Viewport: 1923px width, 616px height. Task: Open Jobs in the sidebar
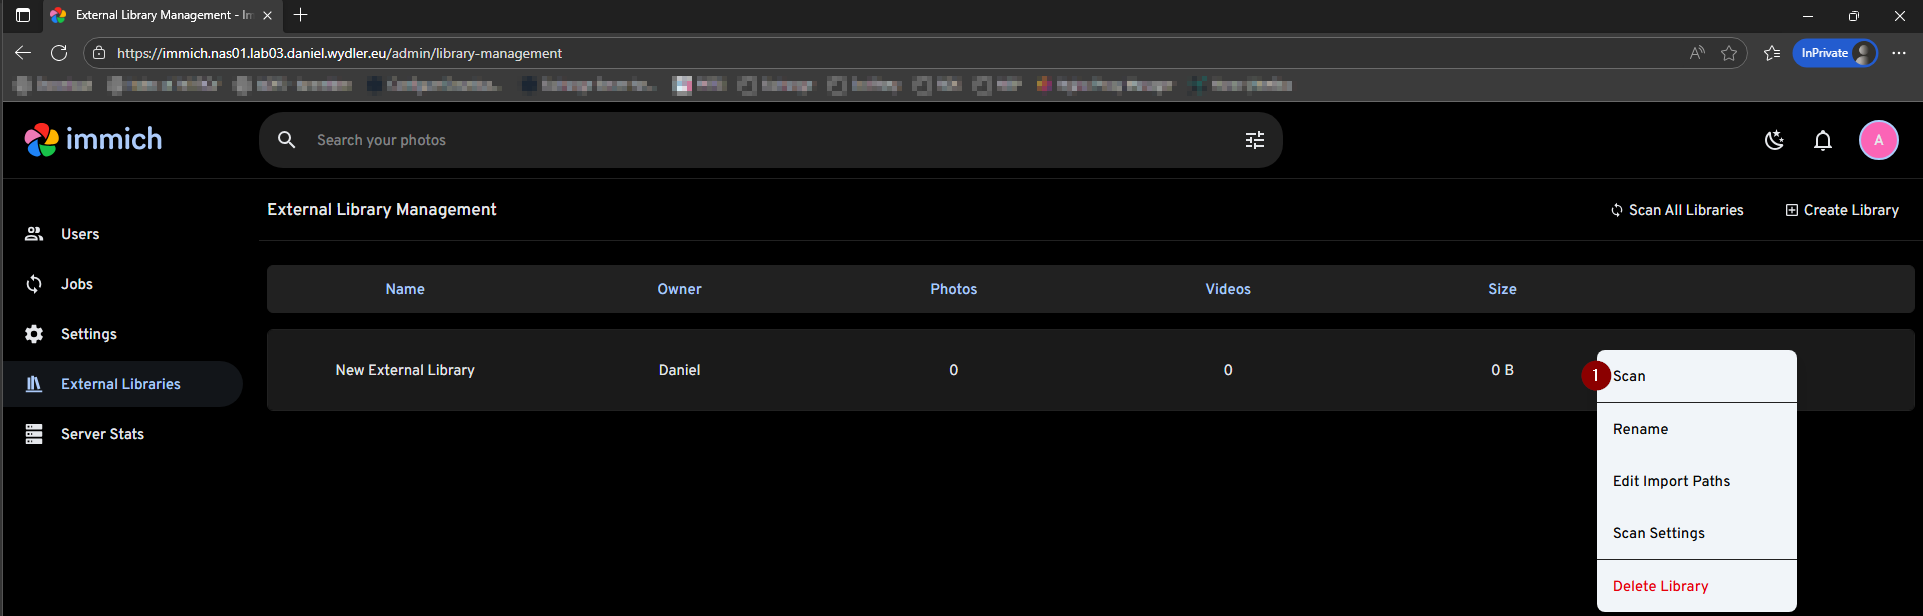click(76, 284)
